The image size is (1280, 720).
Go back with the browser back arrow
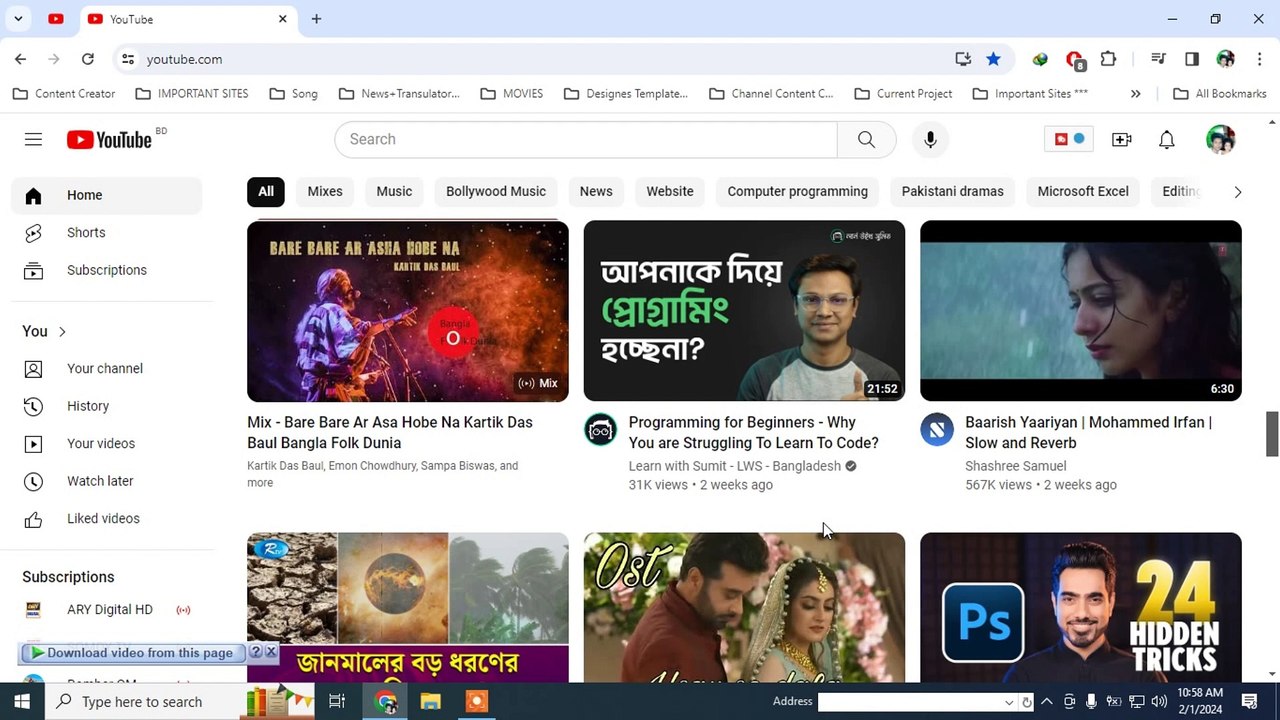(20, 59)
